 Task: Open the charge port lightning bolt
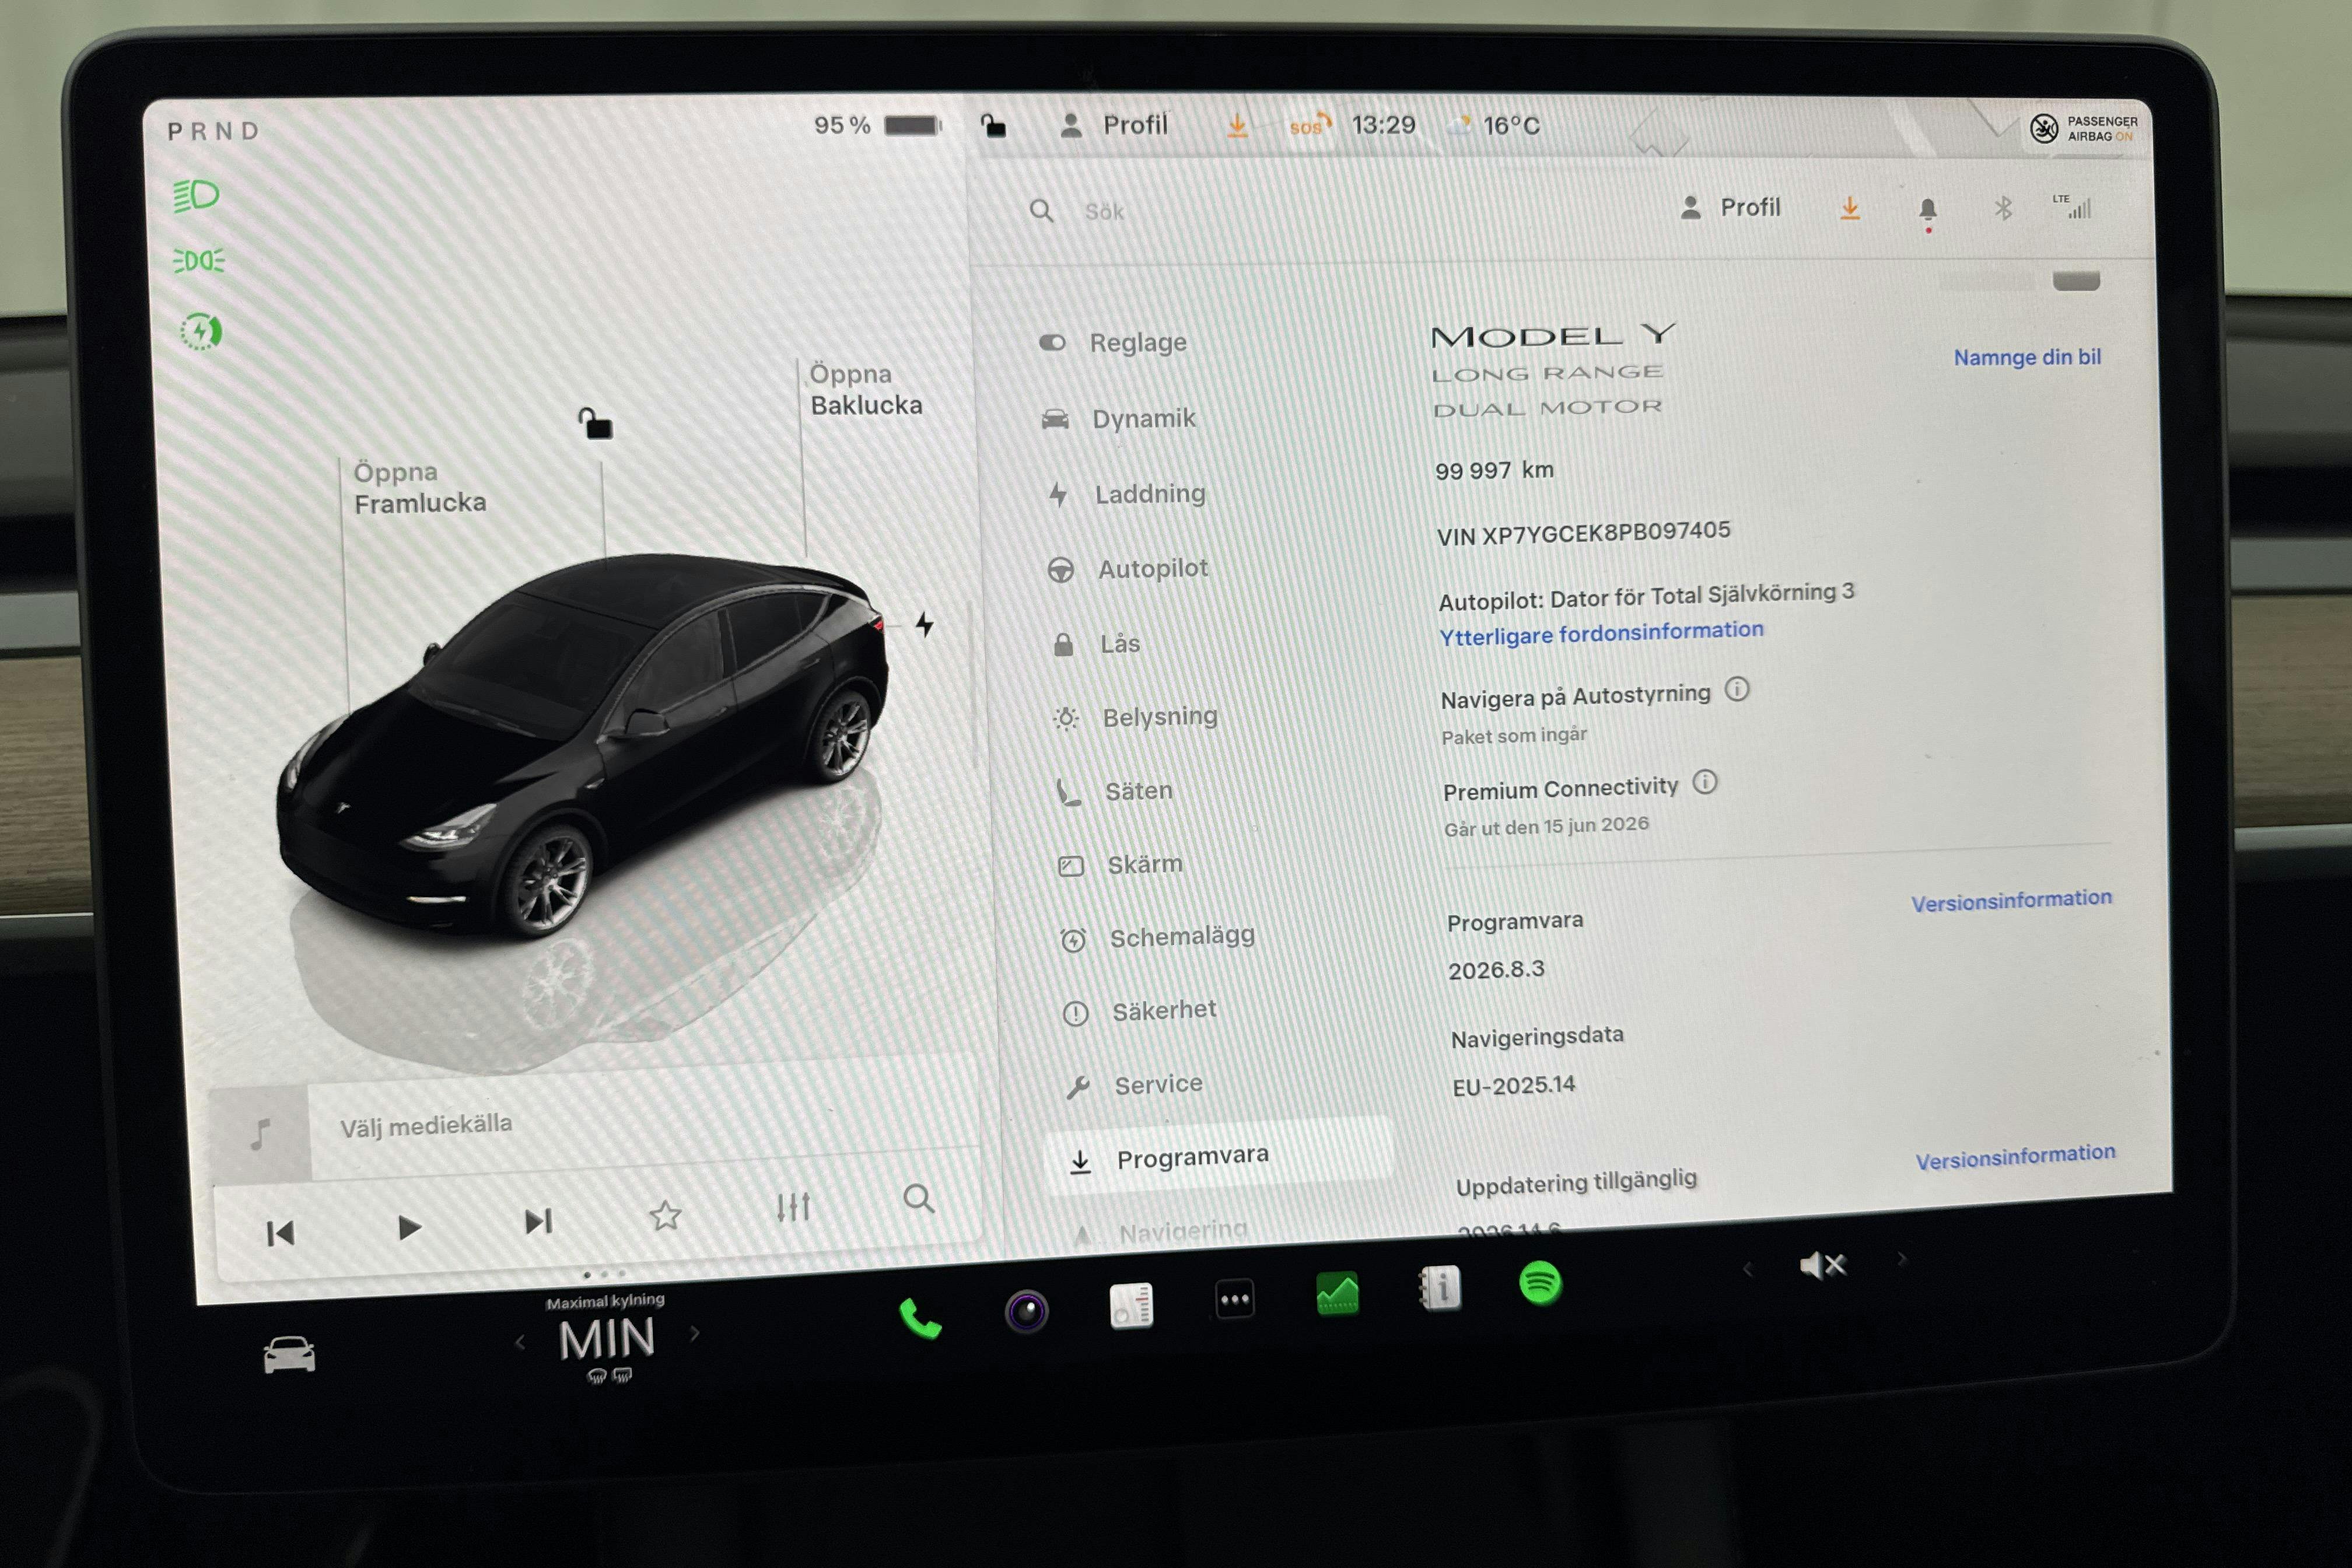[x=924, y=625]
